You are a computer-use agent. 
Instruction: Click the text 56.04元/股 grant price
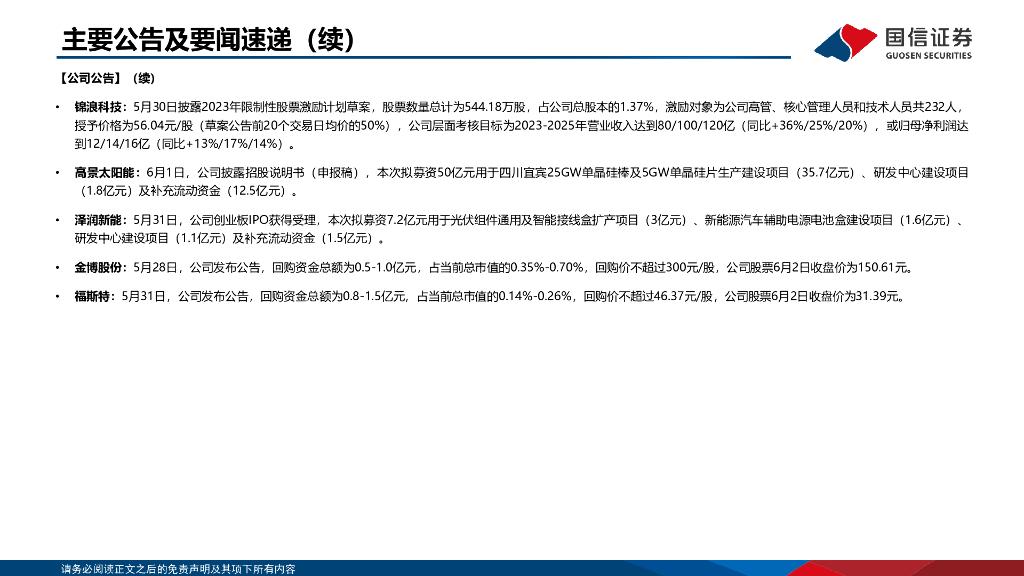(x=163, y=125)
